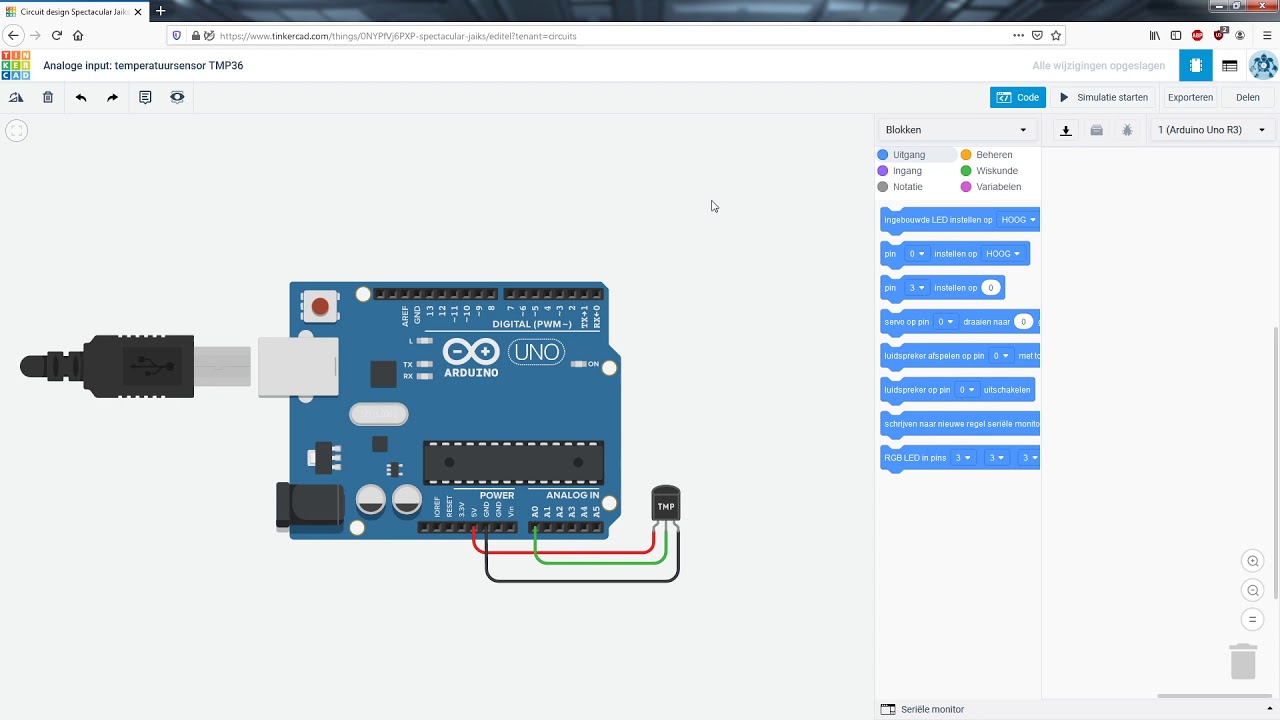Open the component list table view icon
The width and height of the screenshot is (1280, 720).
[x=1230, y=66]
